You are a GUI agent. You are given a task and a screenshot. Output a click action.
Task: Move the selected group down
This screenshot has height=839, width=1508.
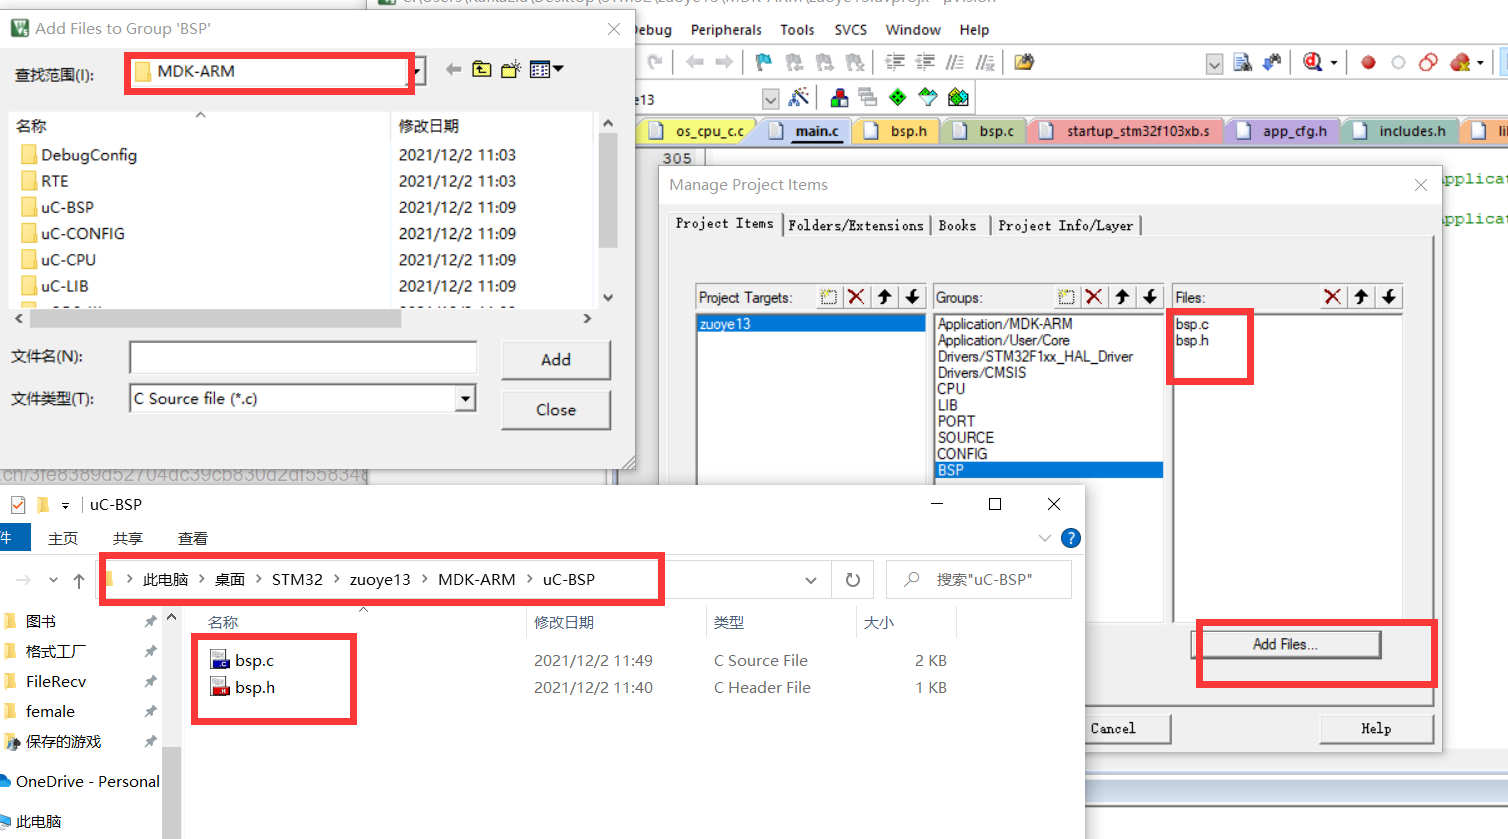point(1150,297)
